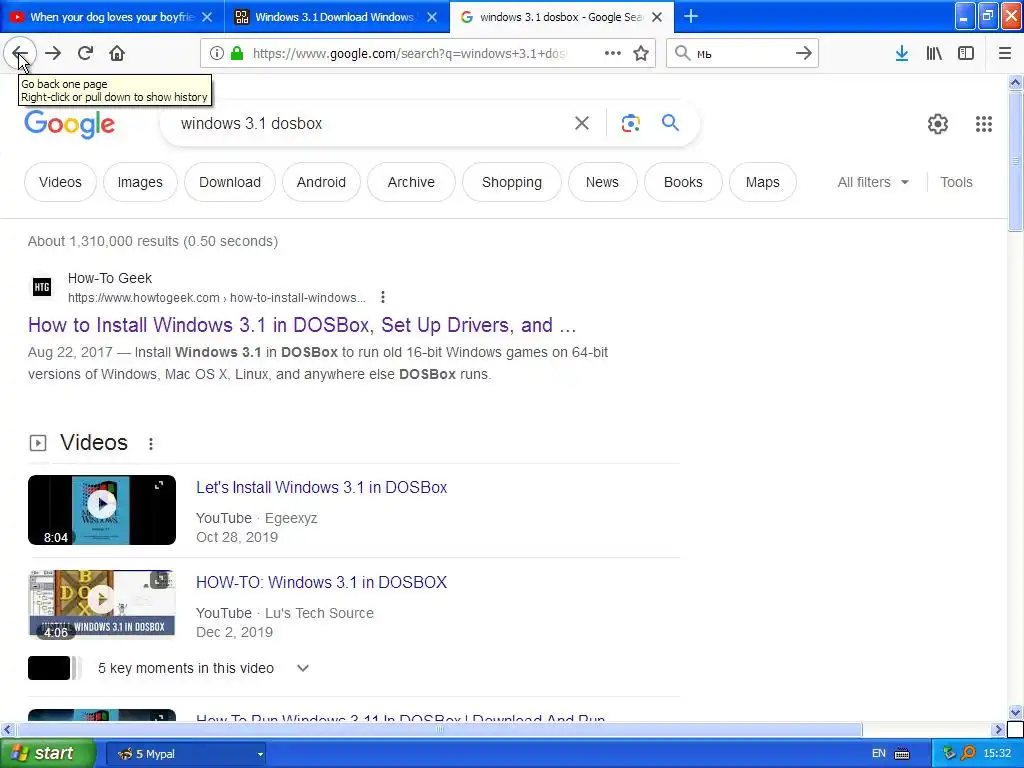Clear the Google search query
This screenshot has width=1024, height=768.
582,123
